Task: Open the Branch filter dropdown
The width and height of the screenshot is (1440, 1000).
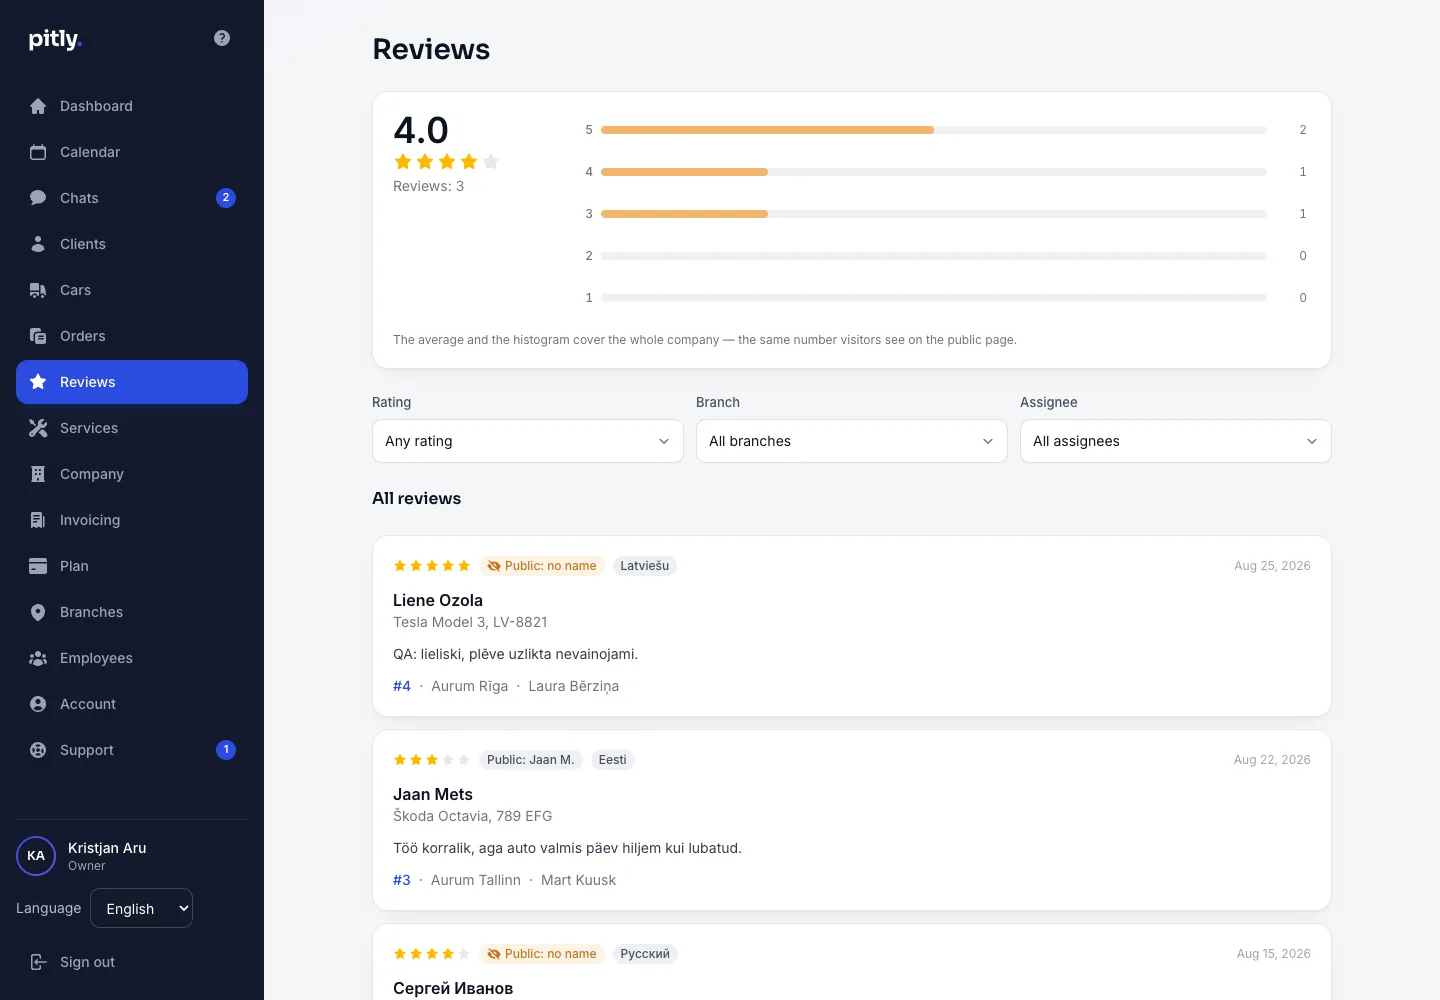Action: click(852, 441)
